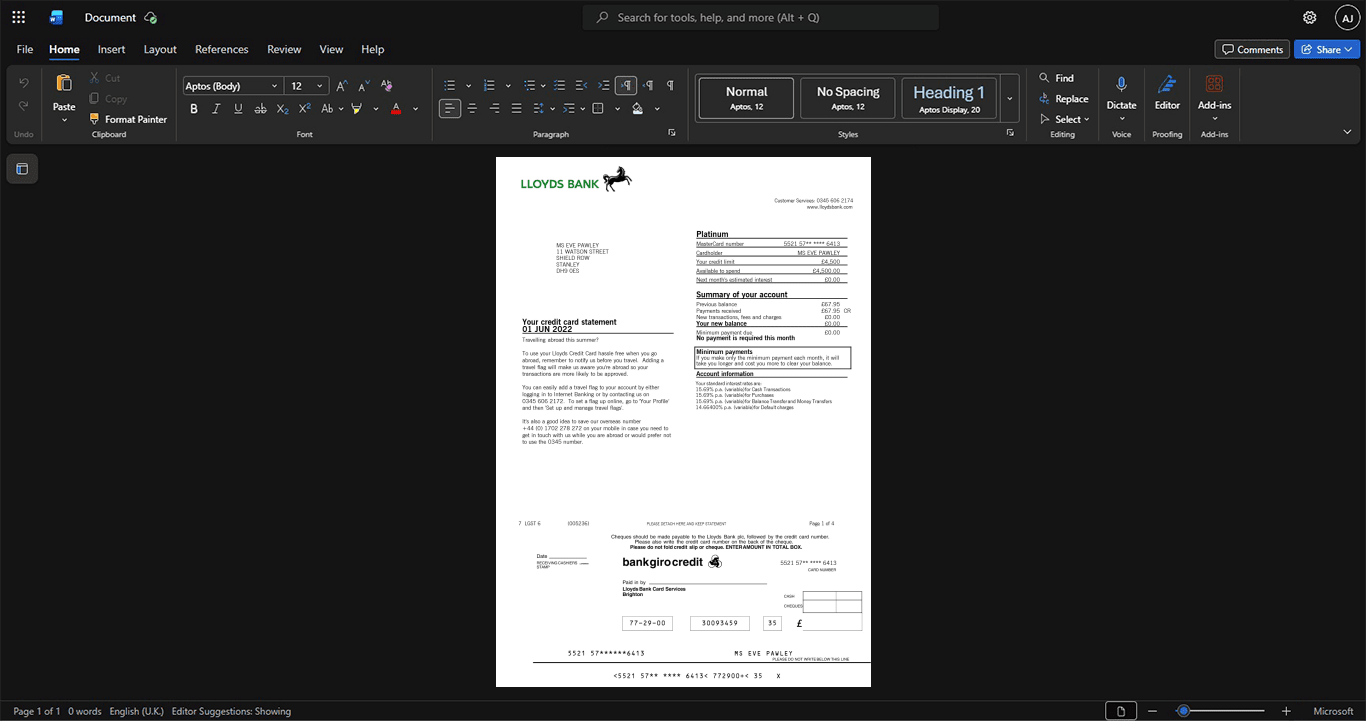Open the navigation pane icon
The image size is (1366, 721).
tap(22, 169)
